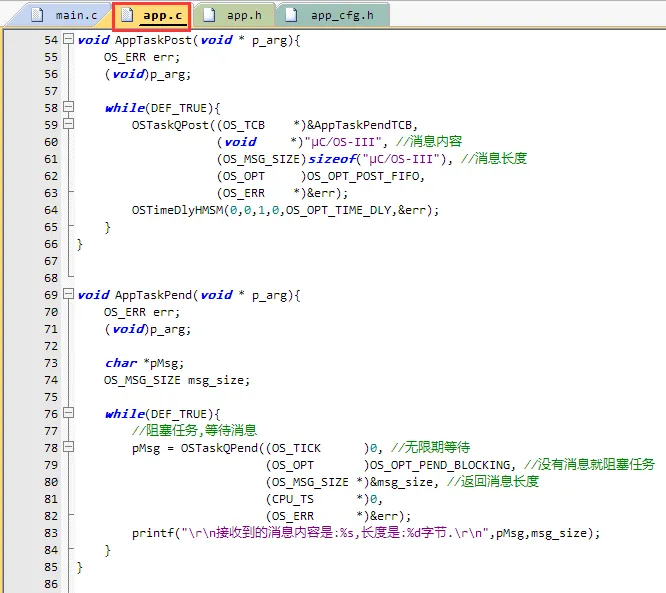Screen dimensions: 666x593
Task: Collapse the AppTaskPost function at line 54
Action: pyautogui.click(x=68, y=39)
